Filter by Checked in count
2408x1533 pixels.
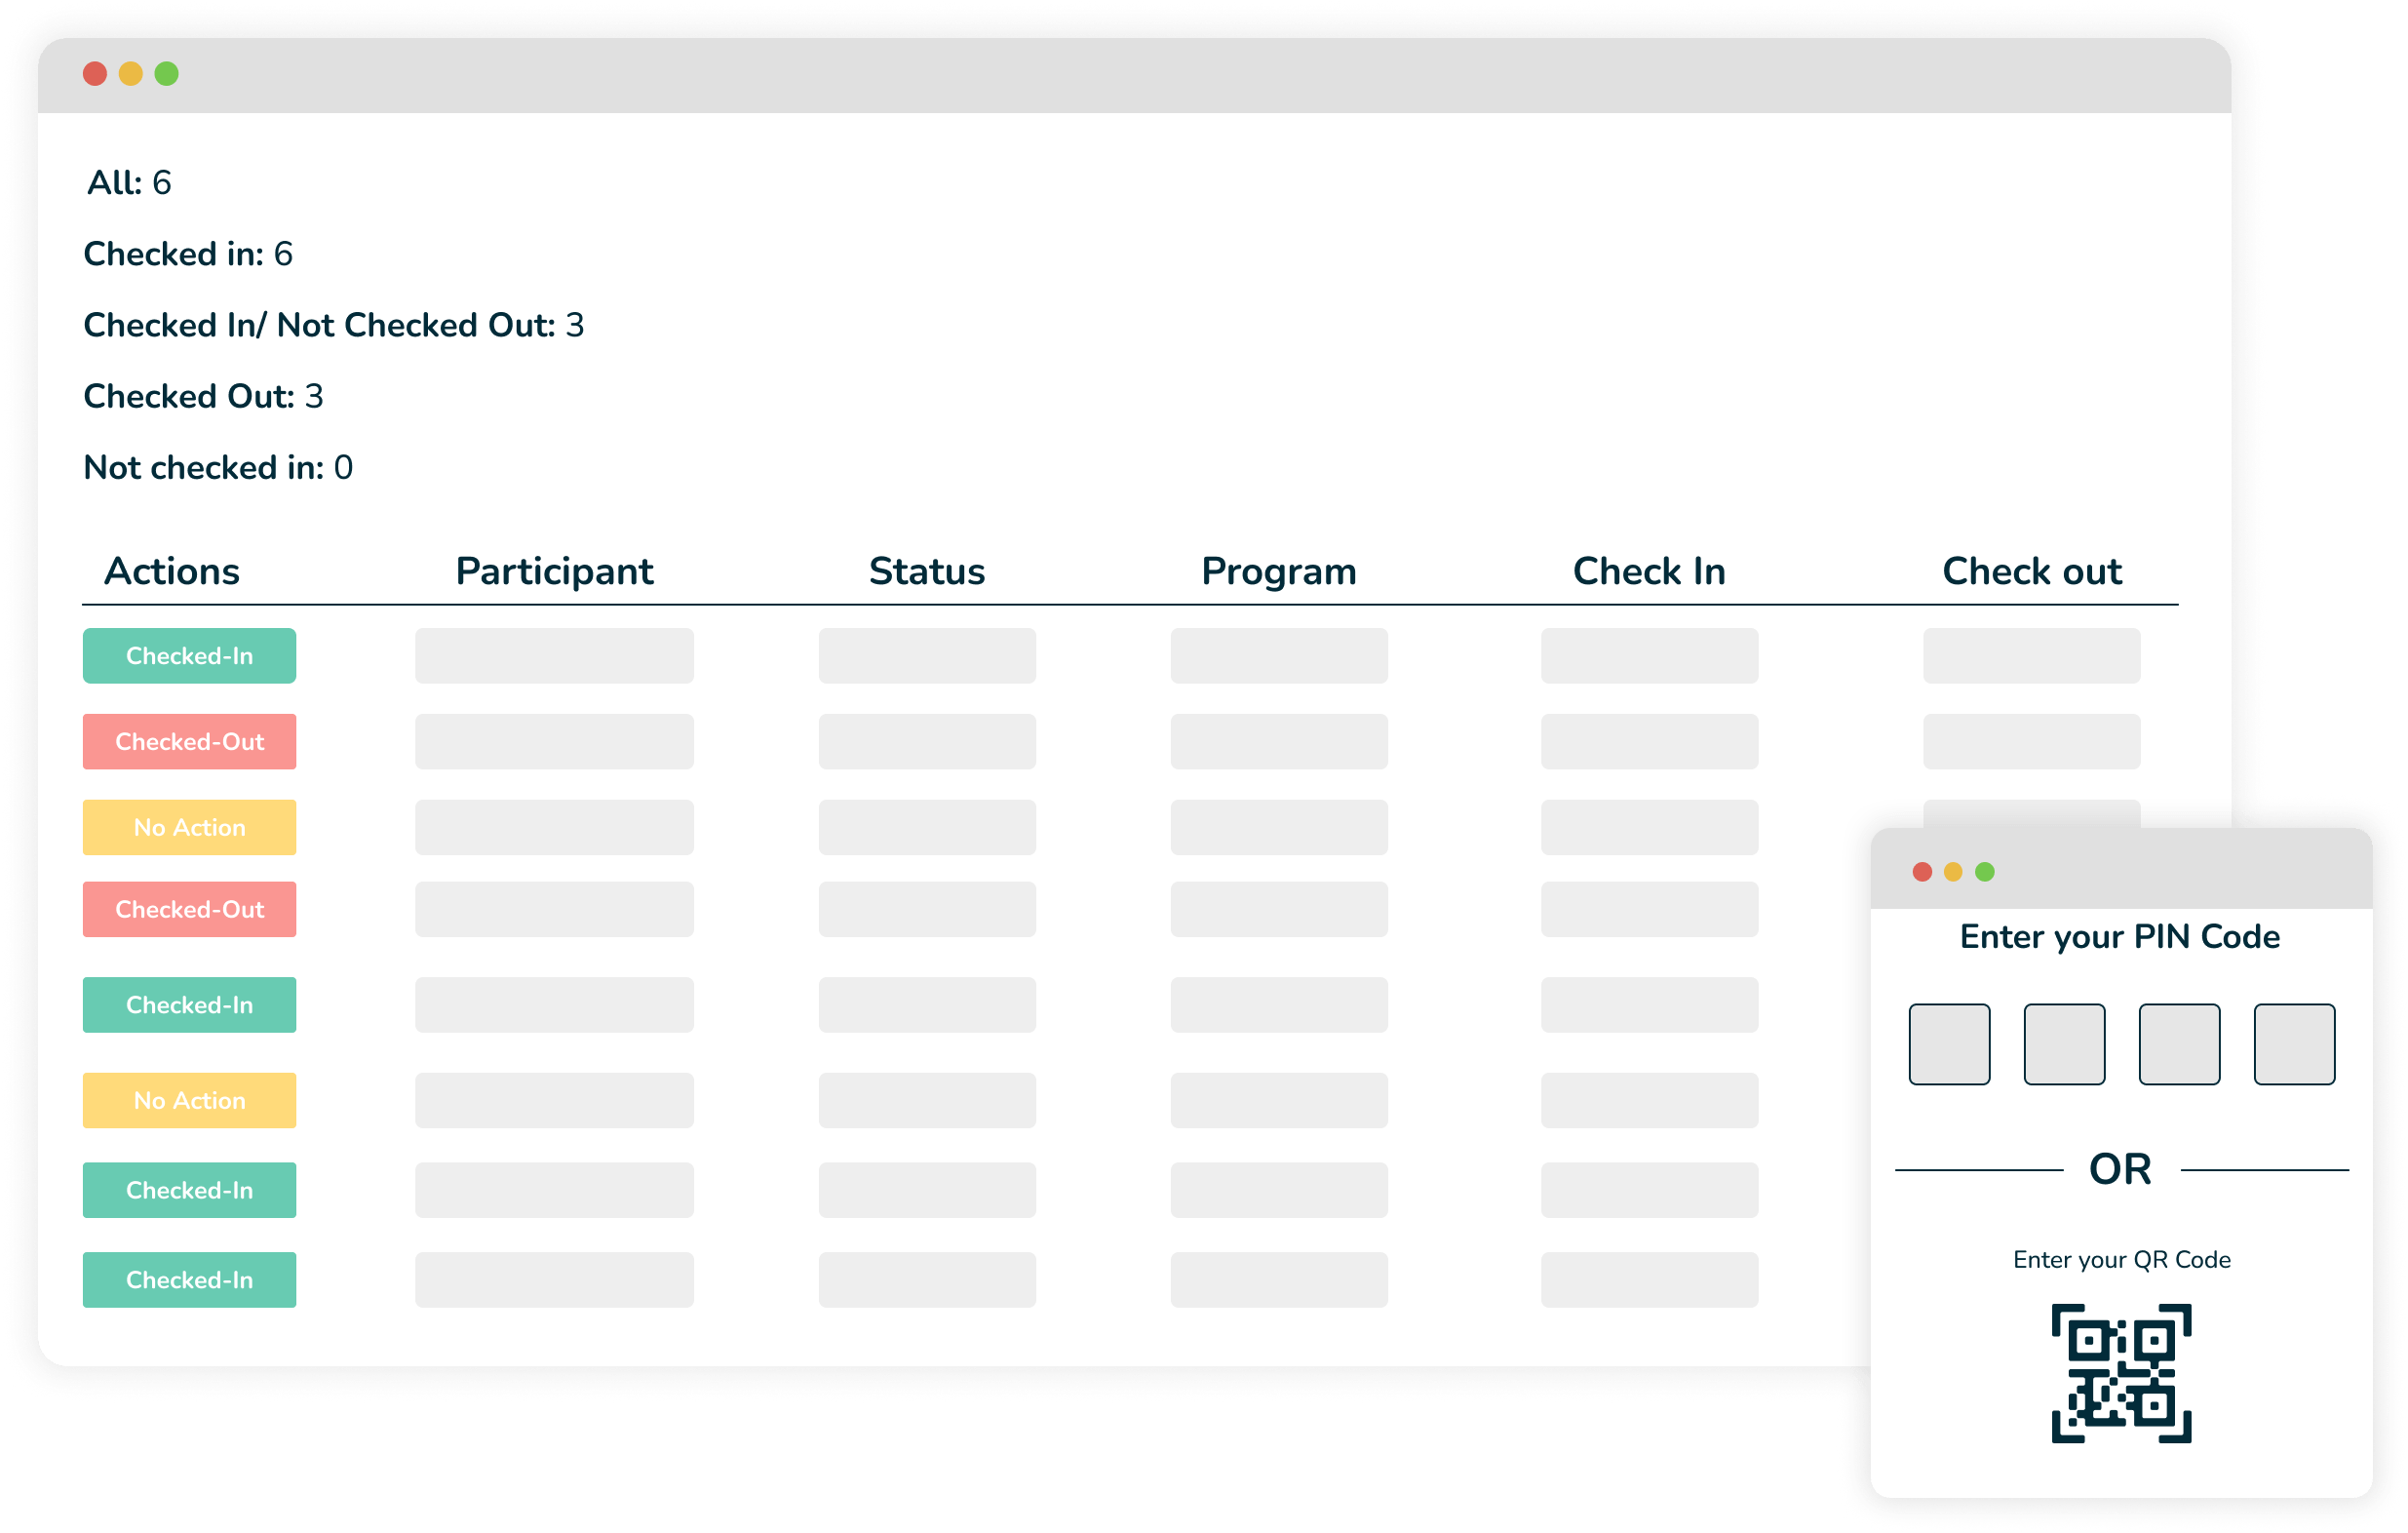pos(189,254)
